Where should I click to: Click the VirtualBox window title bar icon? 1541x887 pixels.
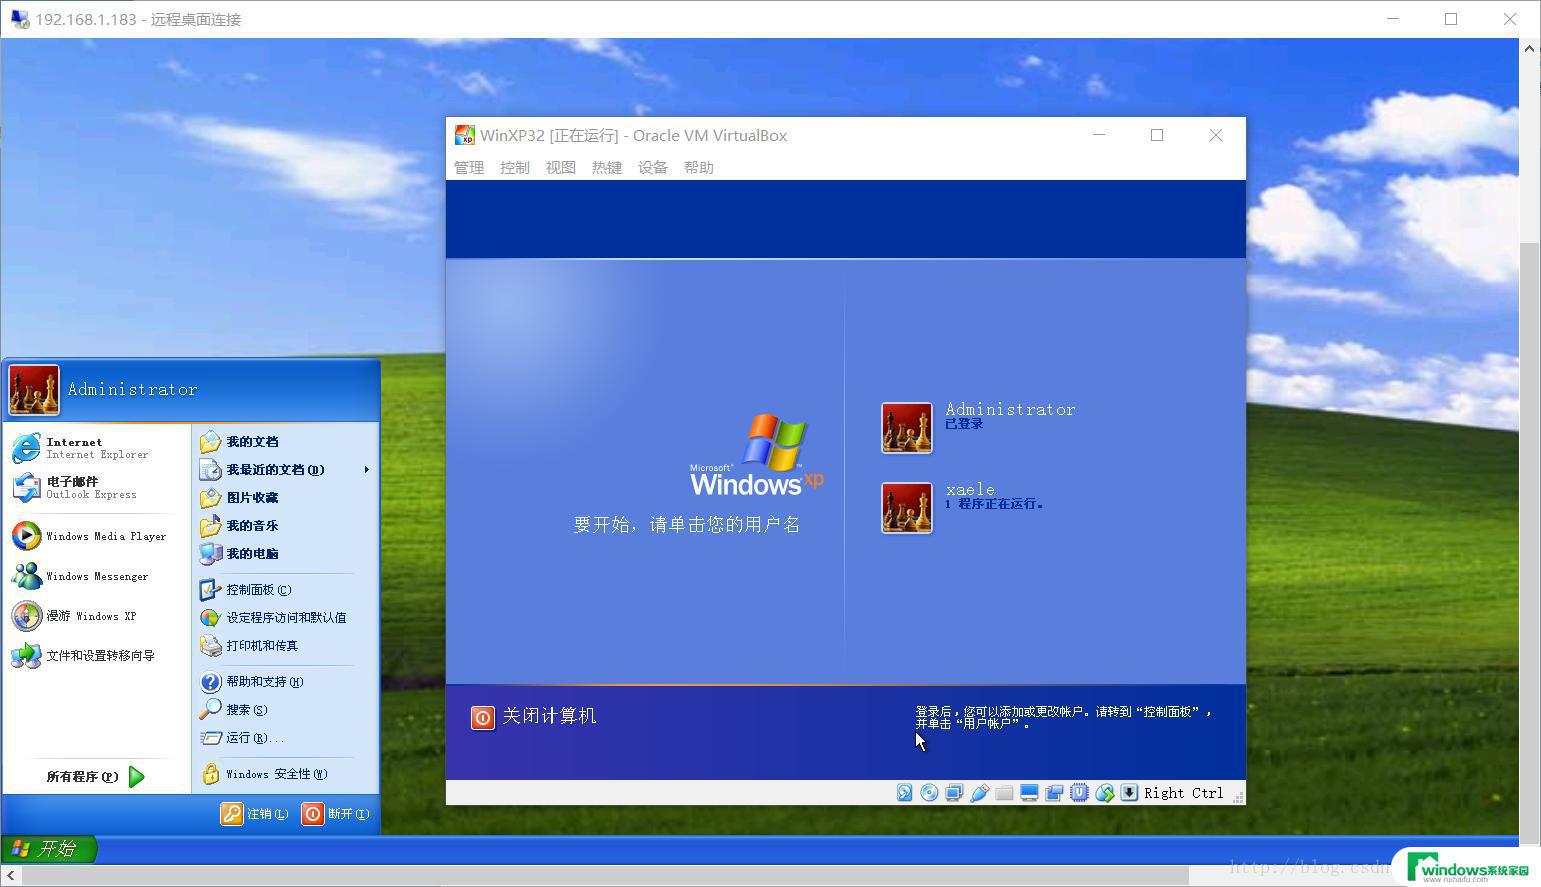pos(464,135)
